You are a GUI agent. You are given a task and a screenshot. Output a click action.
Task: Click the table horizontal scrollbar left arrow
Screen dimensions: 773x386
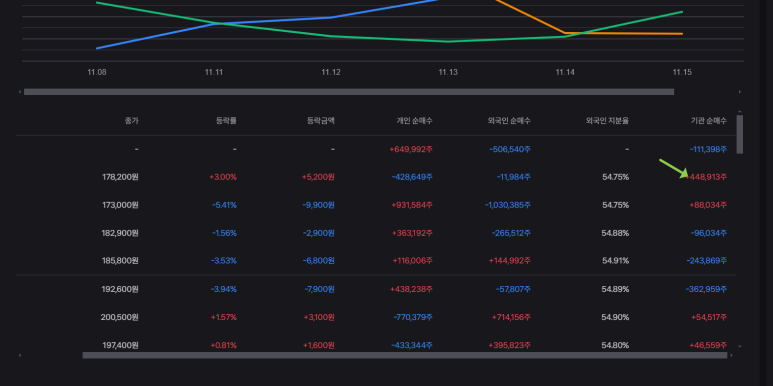point(20,355)
